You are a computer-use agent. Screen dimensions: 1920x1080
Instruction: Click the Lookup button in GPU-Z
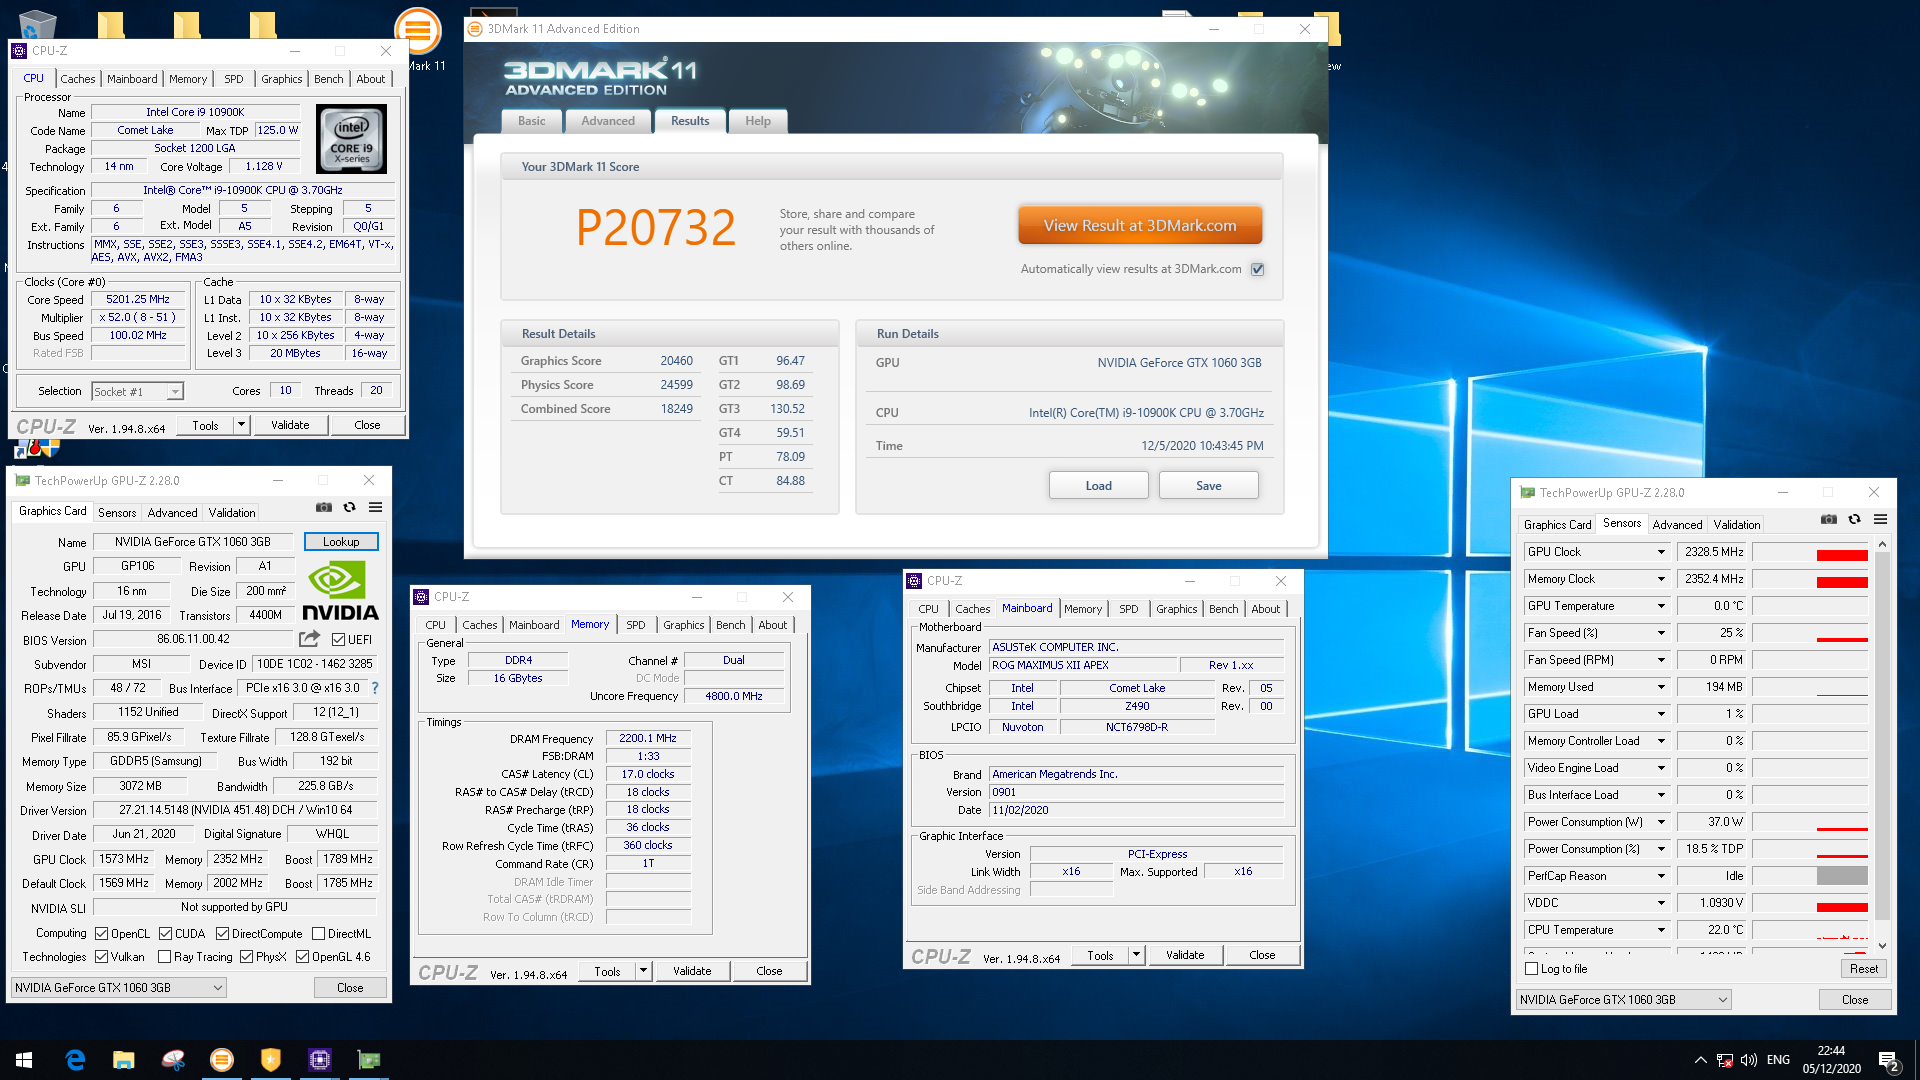tap(341, 542)
